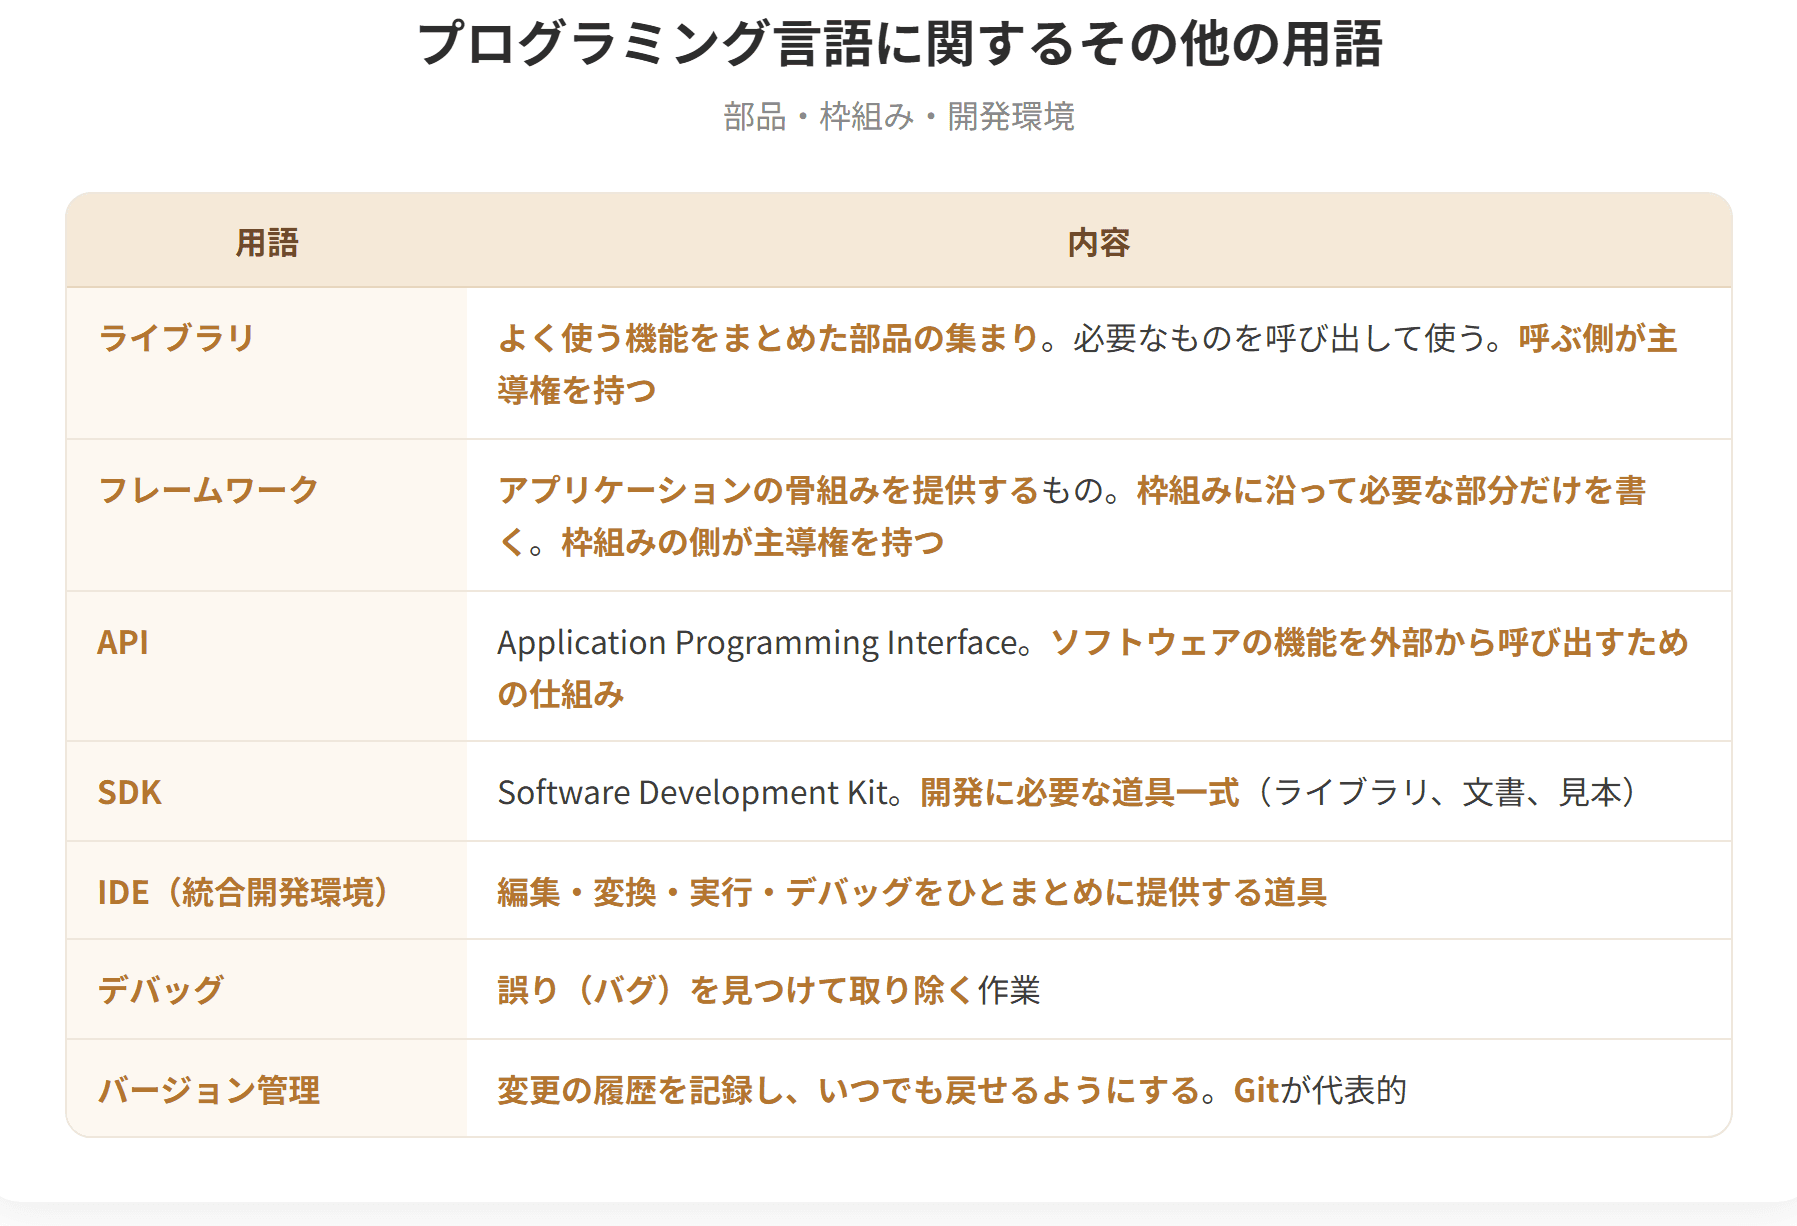Screen dimensions: 1797x1226
Task: Click text アプリケーションの骨組みを提供する
Action: coord(769,490)
